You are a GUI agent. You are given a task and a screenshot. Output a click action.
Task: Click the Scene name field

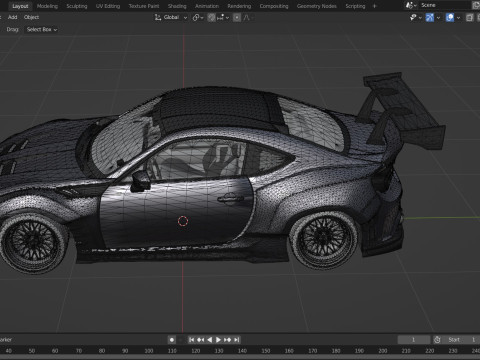point(445,5)
